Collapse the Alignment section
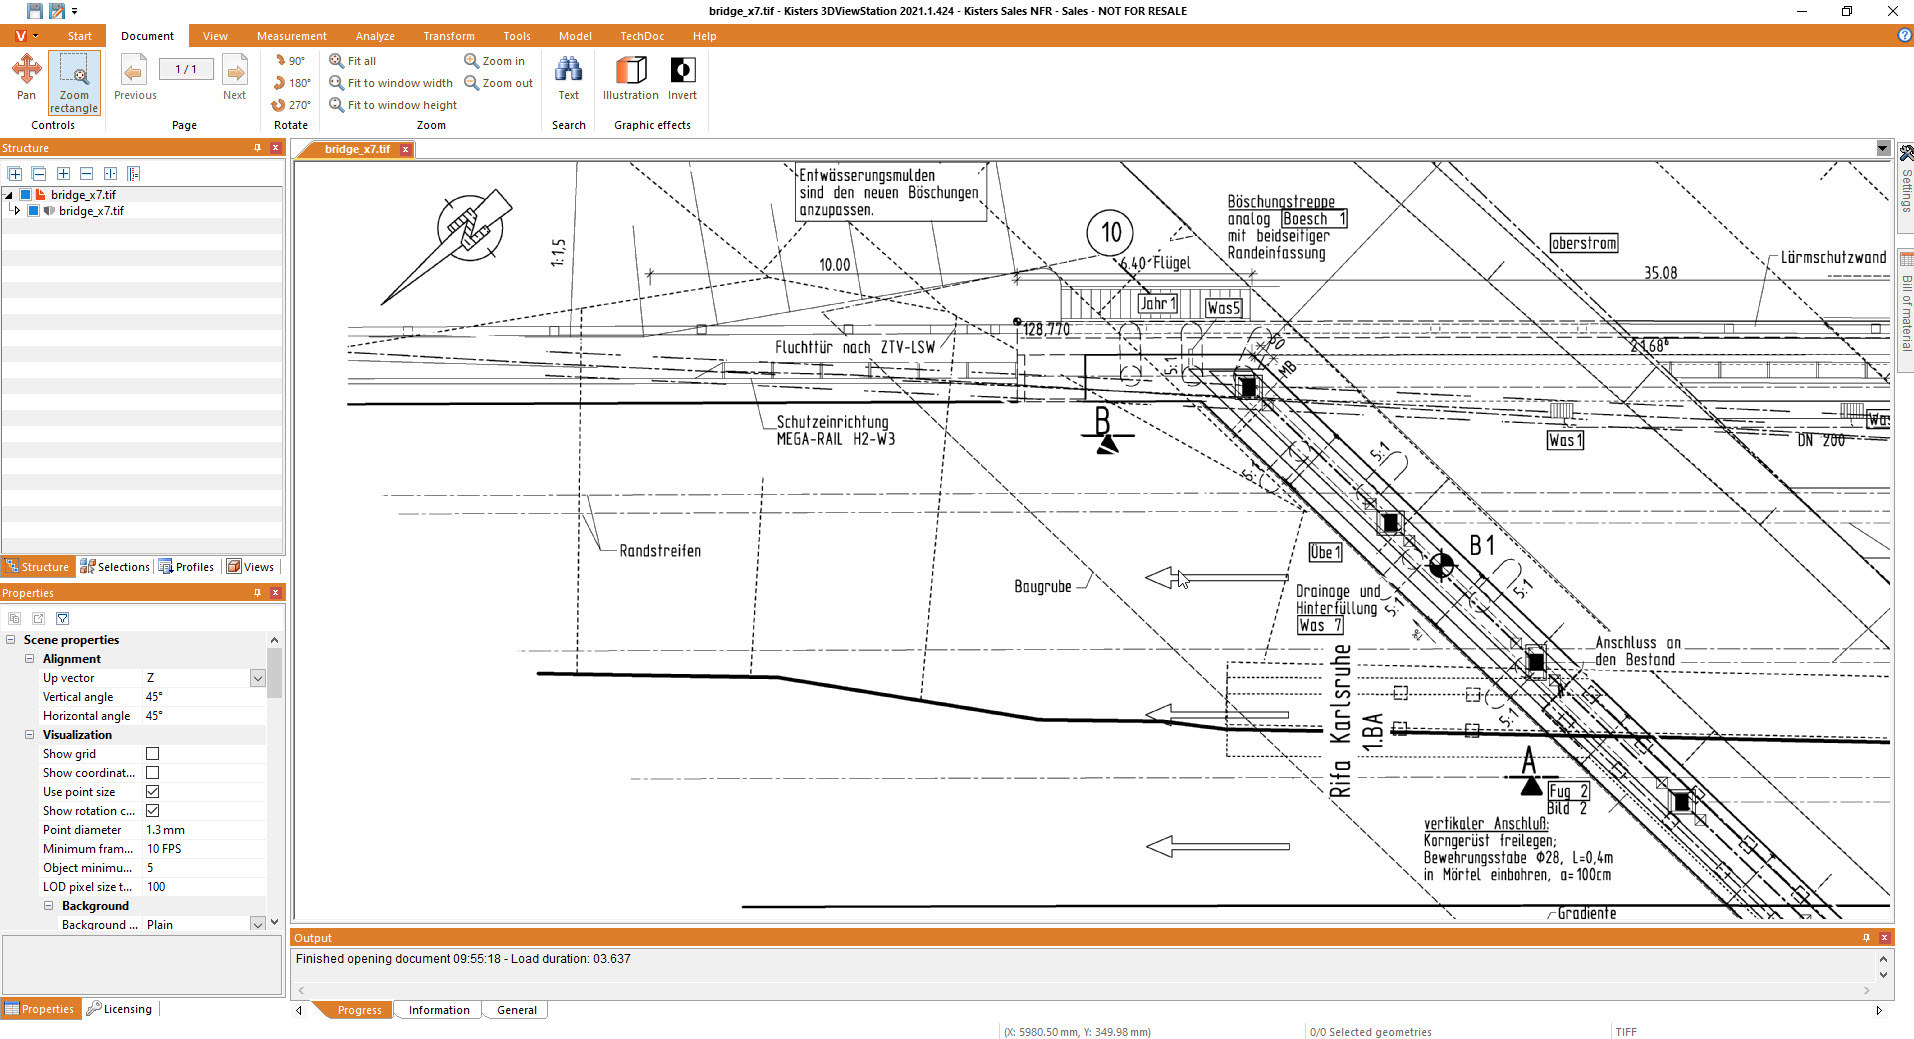The height and width of the screenshot is (1039, 1914). (x=30, y=659)
